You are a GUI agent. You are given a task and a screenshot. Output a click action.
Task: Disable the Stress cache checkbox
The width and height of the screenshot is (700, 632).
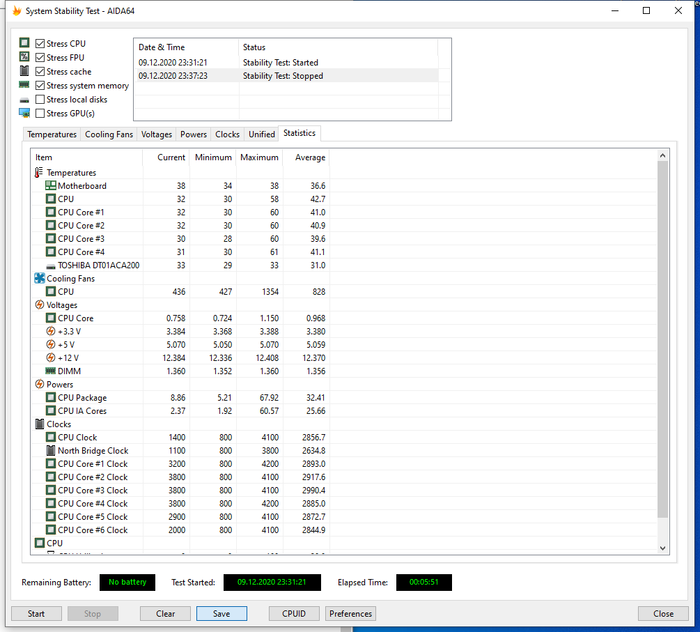[x=40, y=71]
